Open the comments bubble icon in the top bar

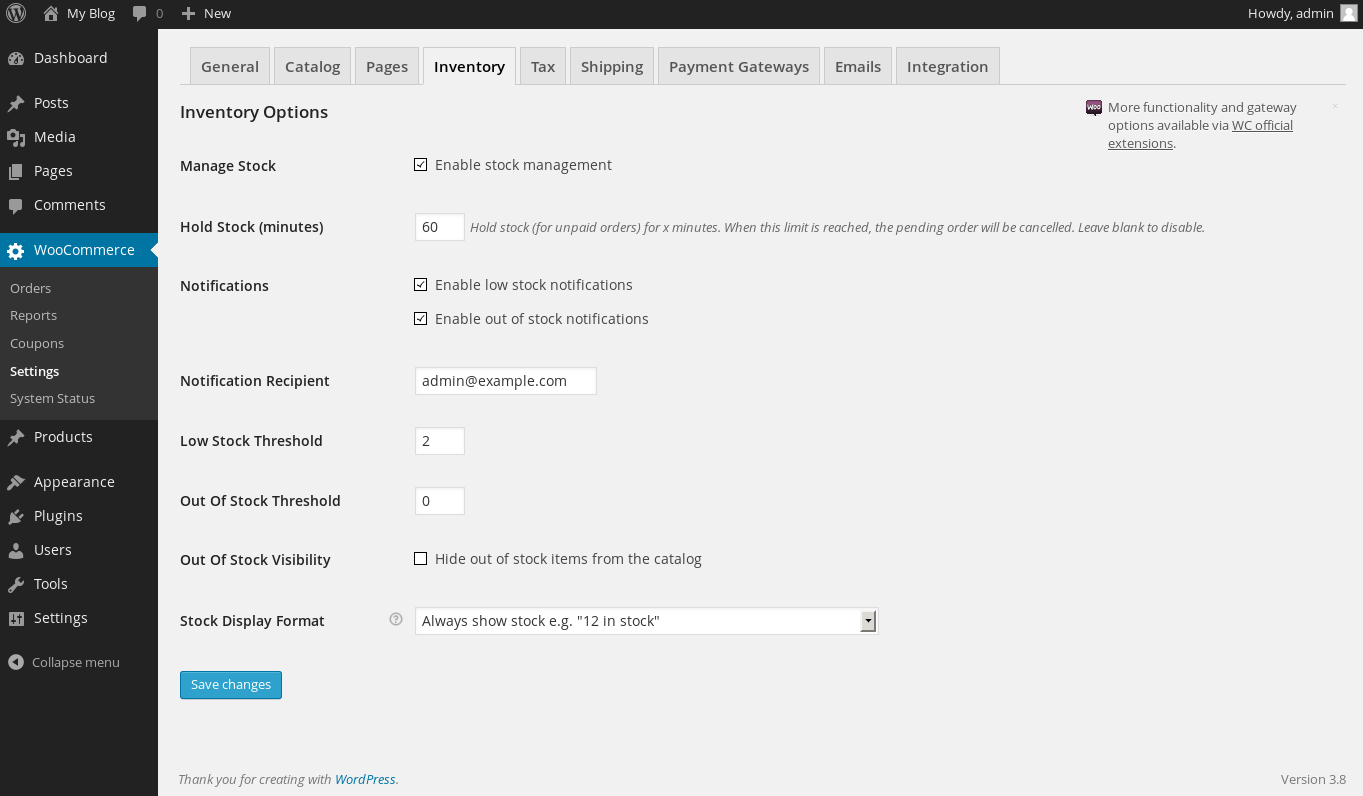140,13
